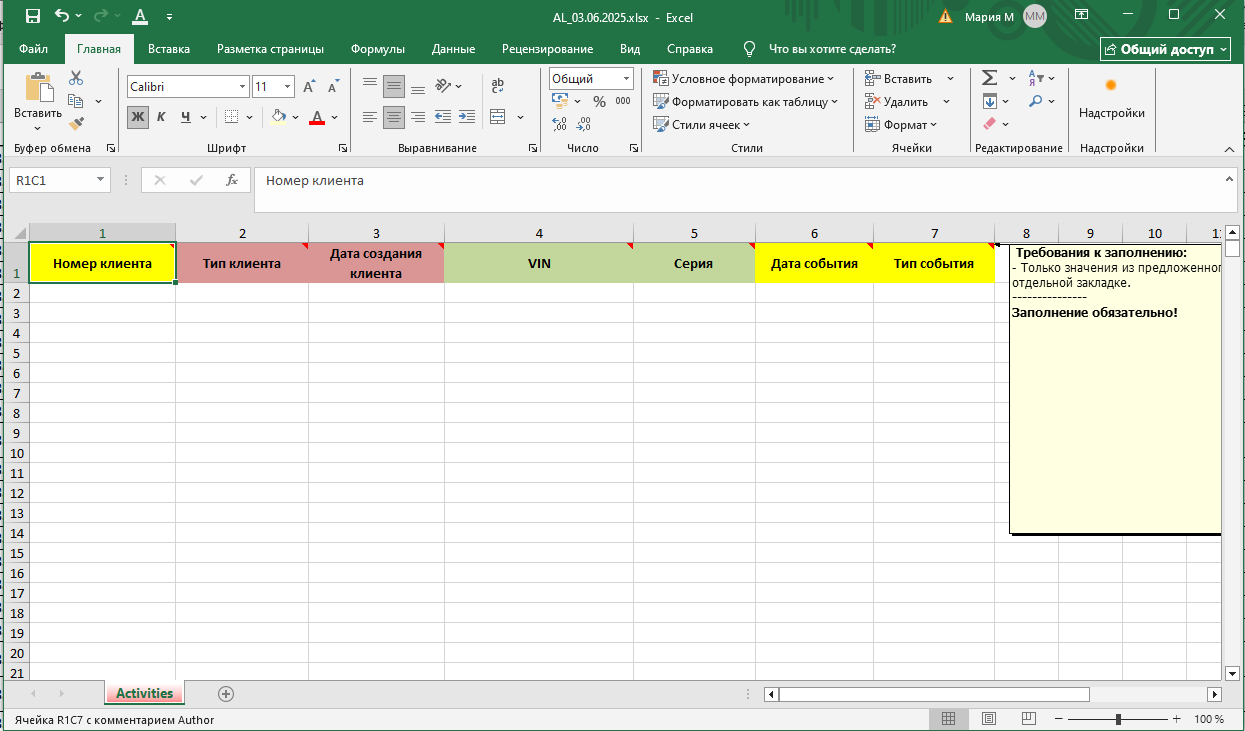This screenshot has height=731, width=1245.
Task: Click the Cut scissors icon
Action: 76,78
